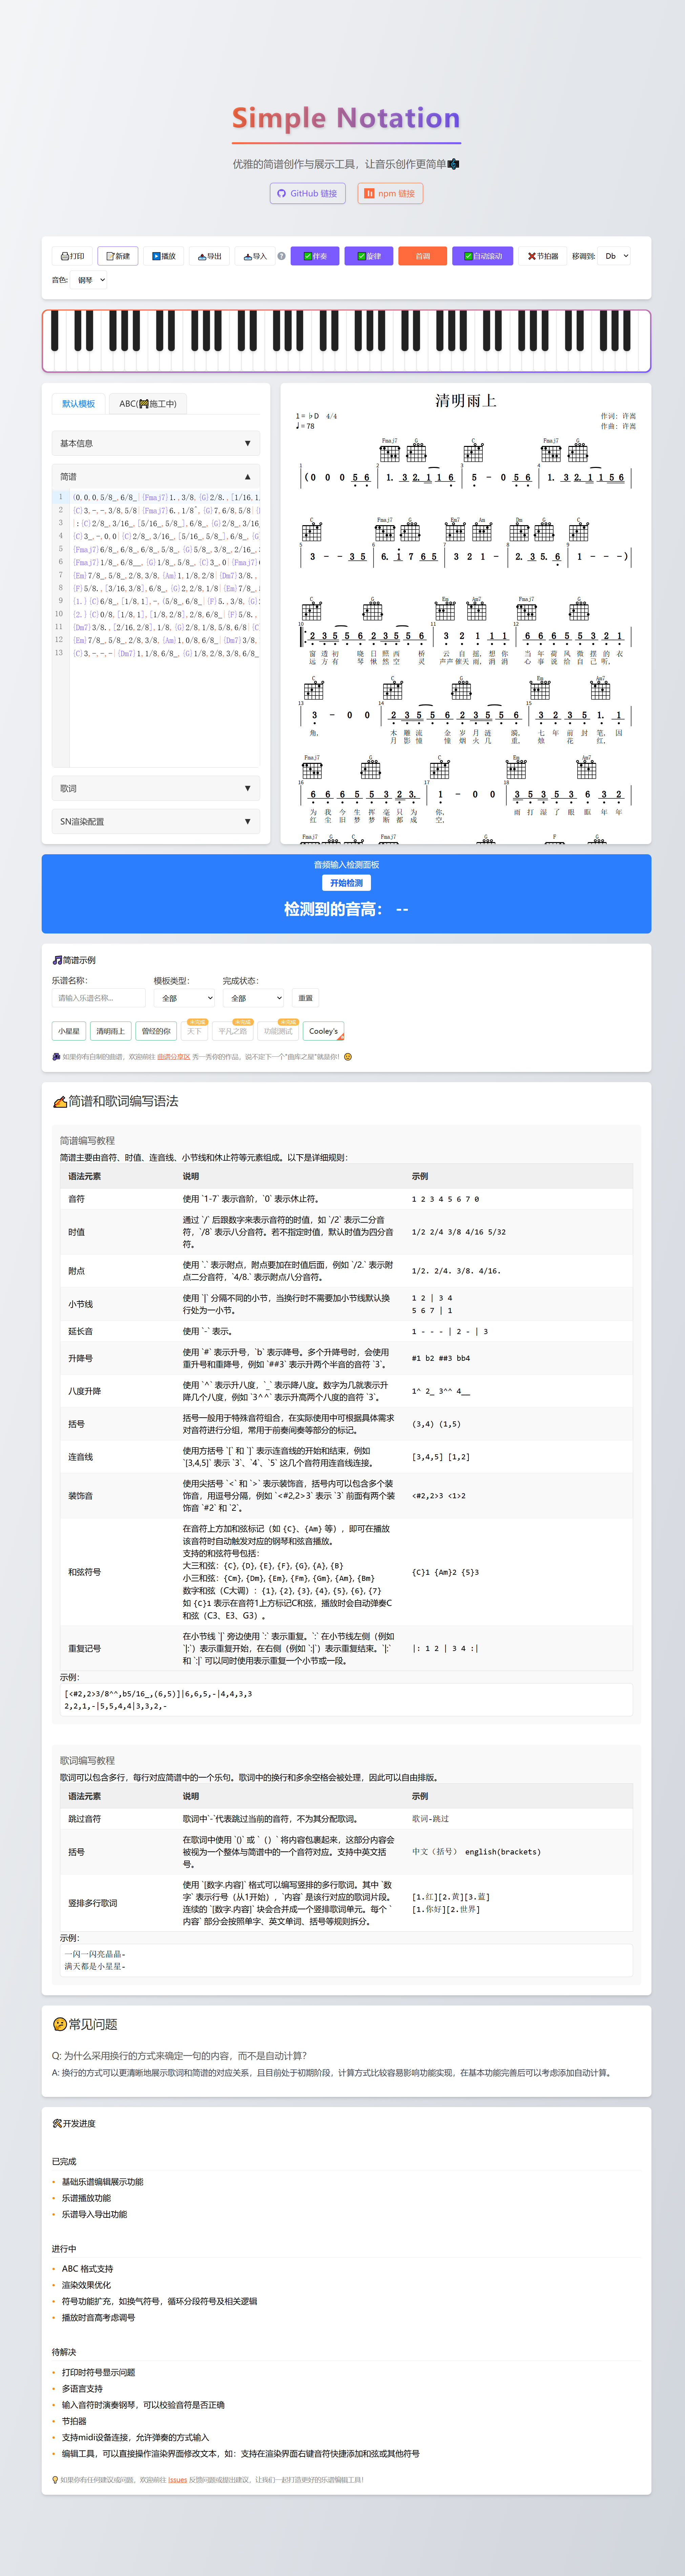The width and height of the screenshot is (685, 2576).
Task: Switch to the ABC(施工中) tab
Action: pos(148,404)
